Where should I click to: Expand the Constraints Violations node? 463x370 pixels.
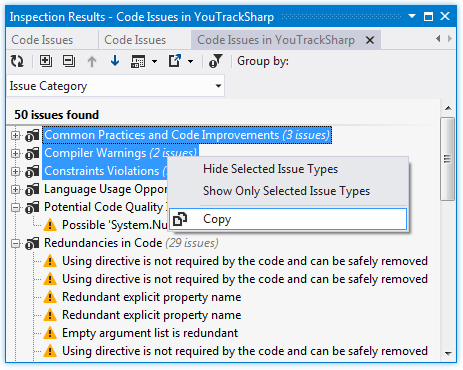tap(15, 171)
